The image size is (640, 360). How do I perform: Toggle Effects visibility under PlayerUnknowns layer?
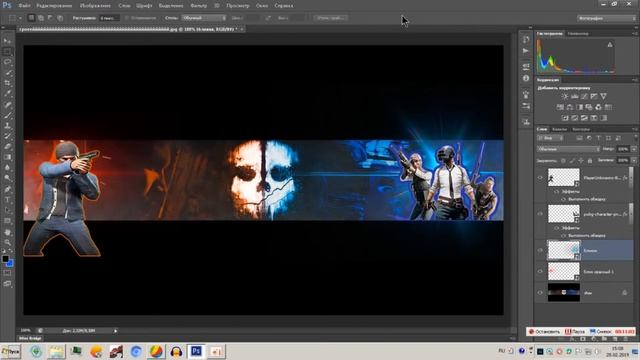pyautogui.click(x=557, y=191)
